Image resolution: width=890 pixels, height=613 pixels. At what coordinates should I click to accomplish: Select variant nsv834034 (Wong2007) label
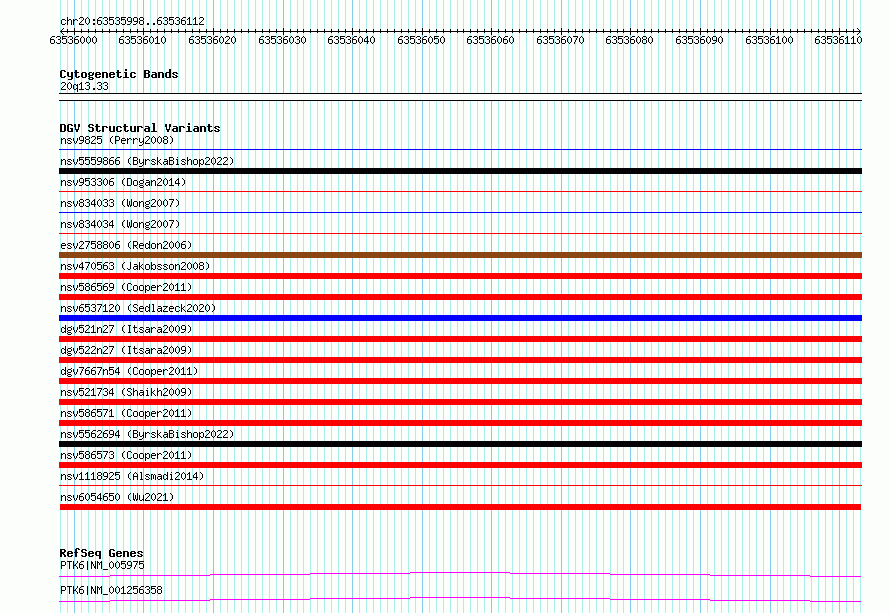pyautogui.click(x=120, y=224)
